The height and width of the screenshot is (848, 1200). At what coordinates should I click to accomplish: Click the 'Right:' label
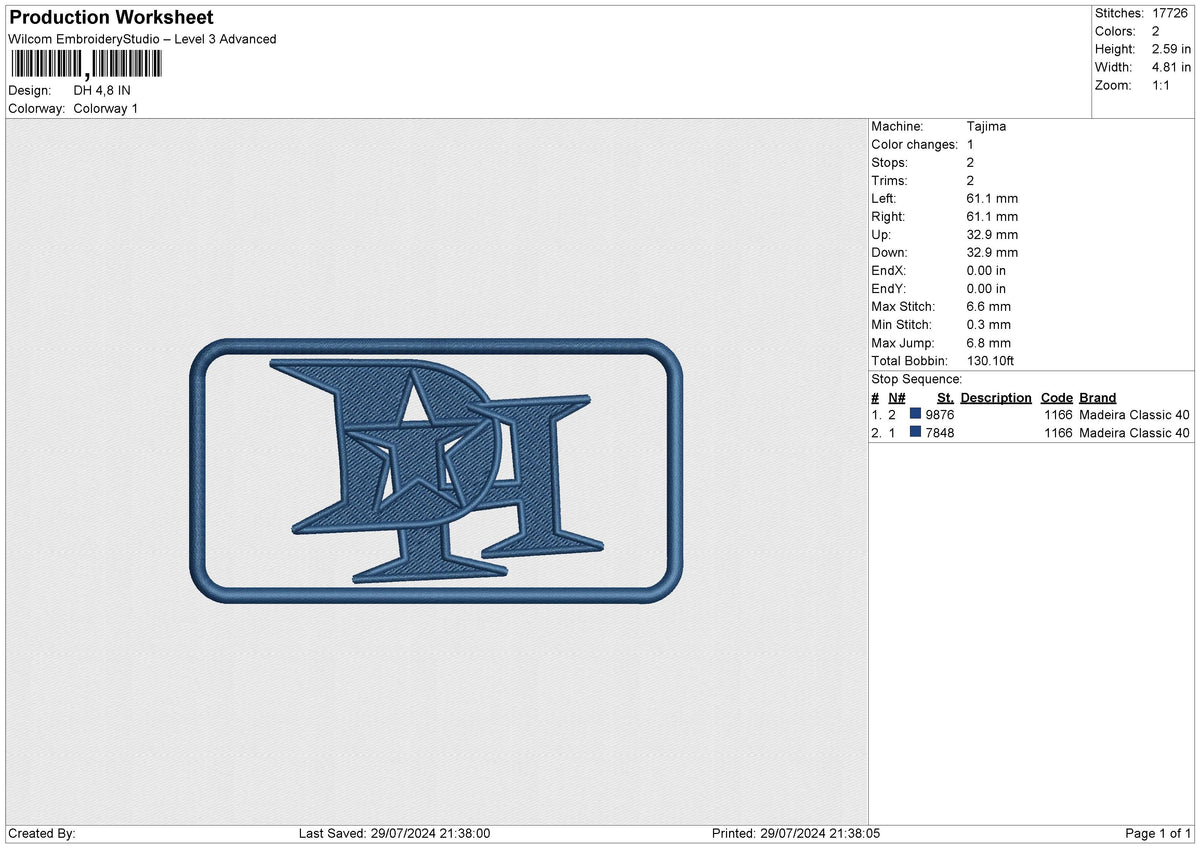(888, 216)
